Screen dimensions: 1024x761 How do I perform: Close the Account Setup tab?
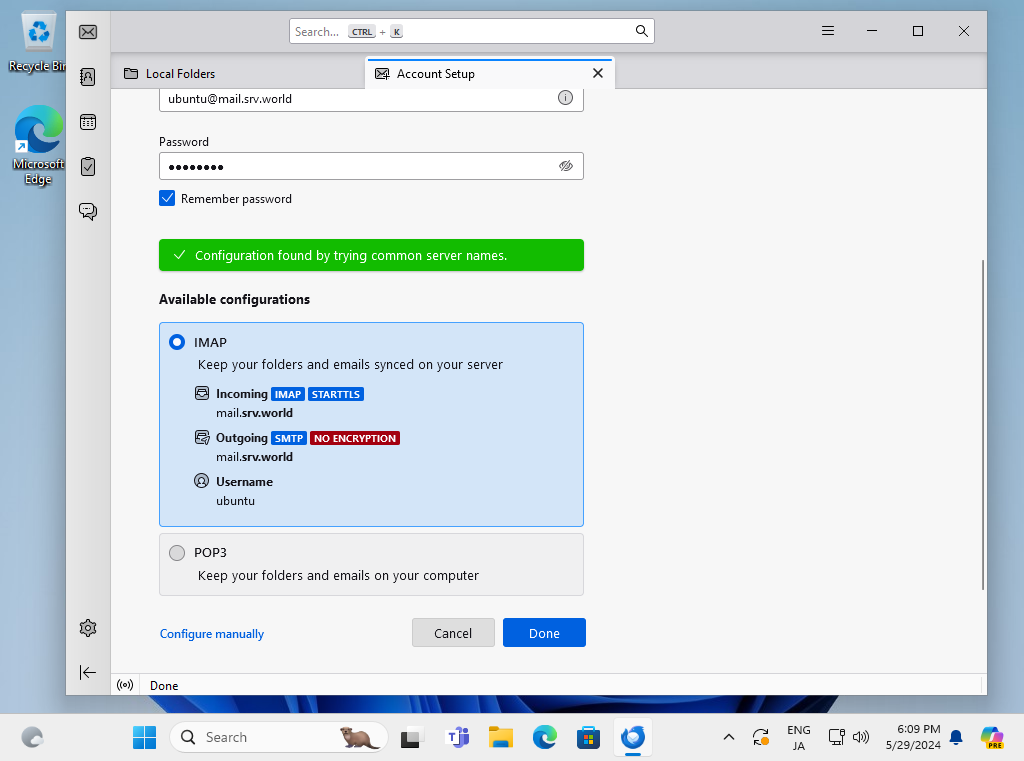tap(598, 73)
